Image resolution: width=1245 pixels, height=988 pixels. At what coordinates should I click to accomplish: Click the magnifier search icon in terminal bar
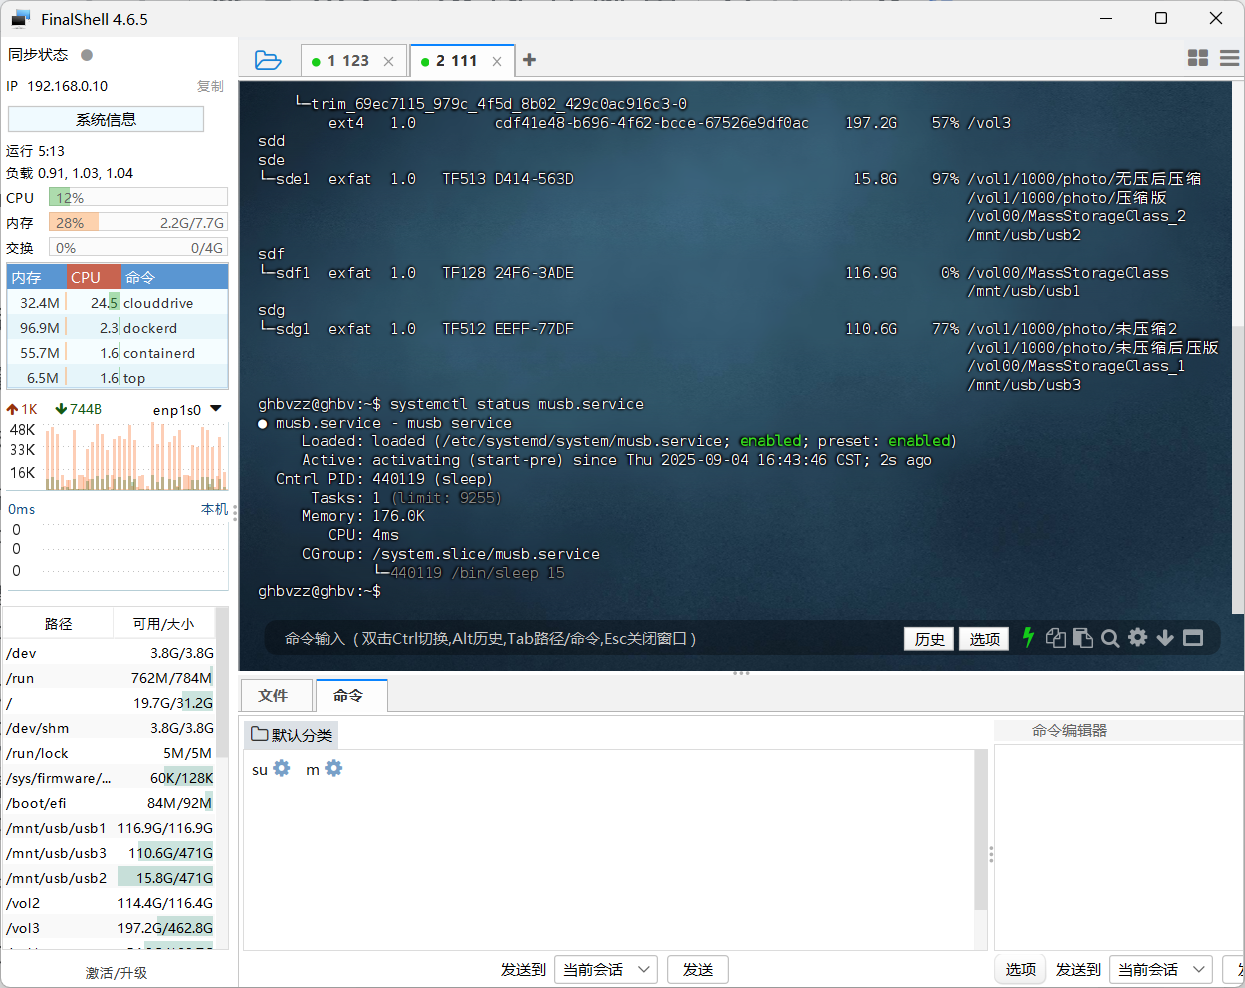(1110, 638)
